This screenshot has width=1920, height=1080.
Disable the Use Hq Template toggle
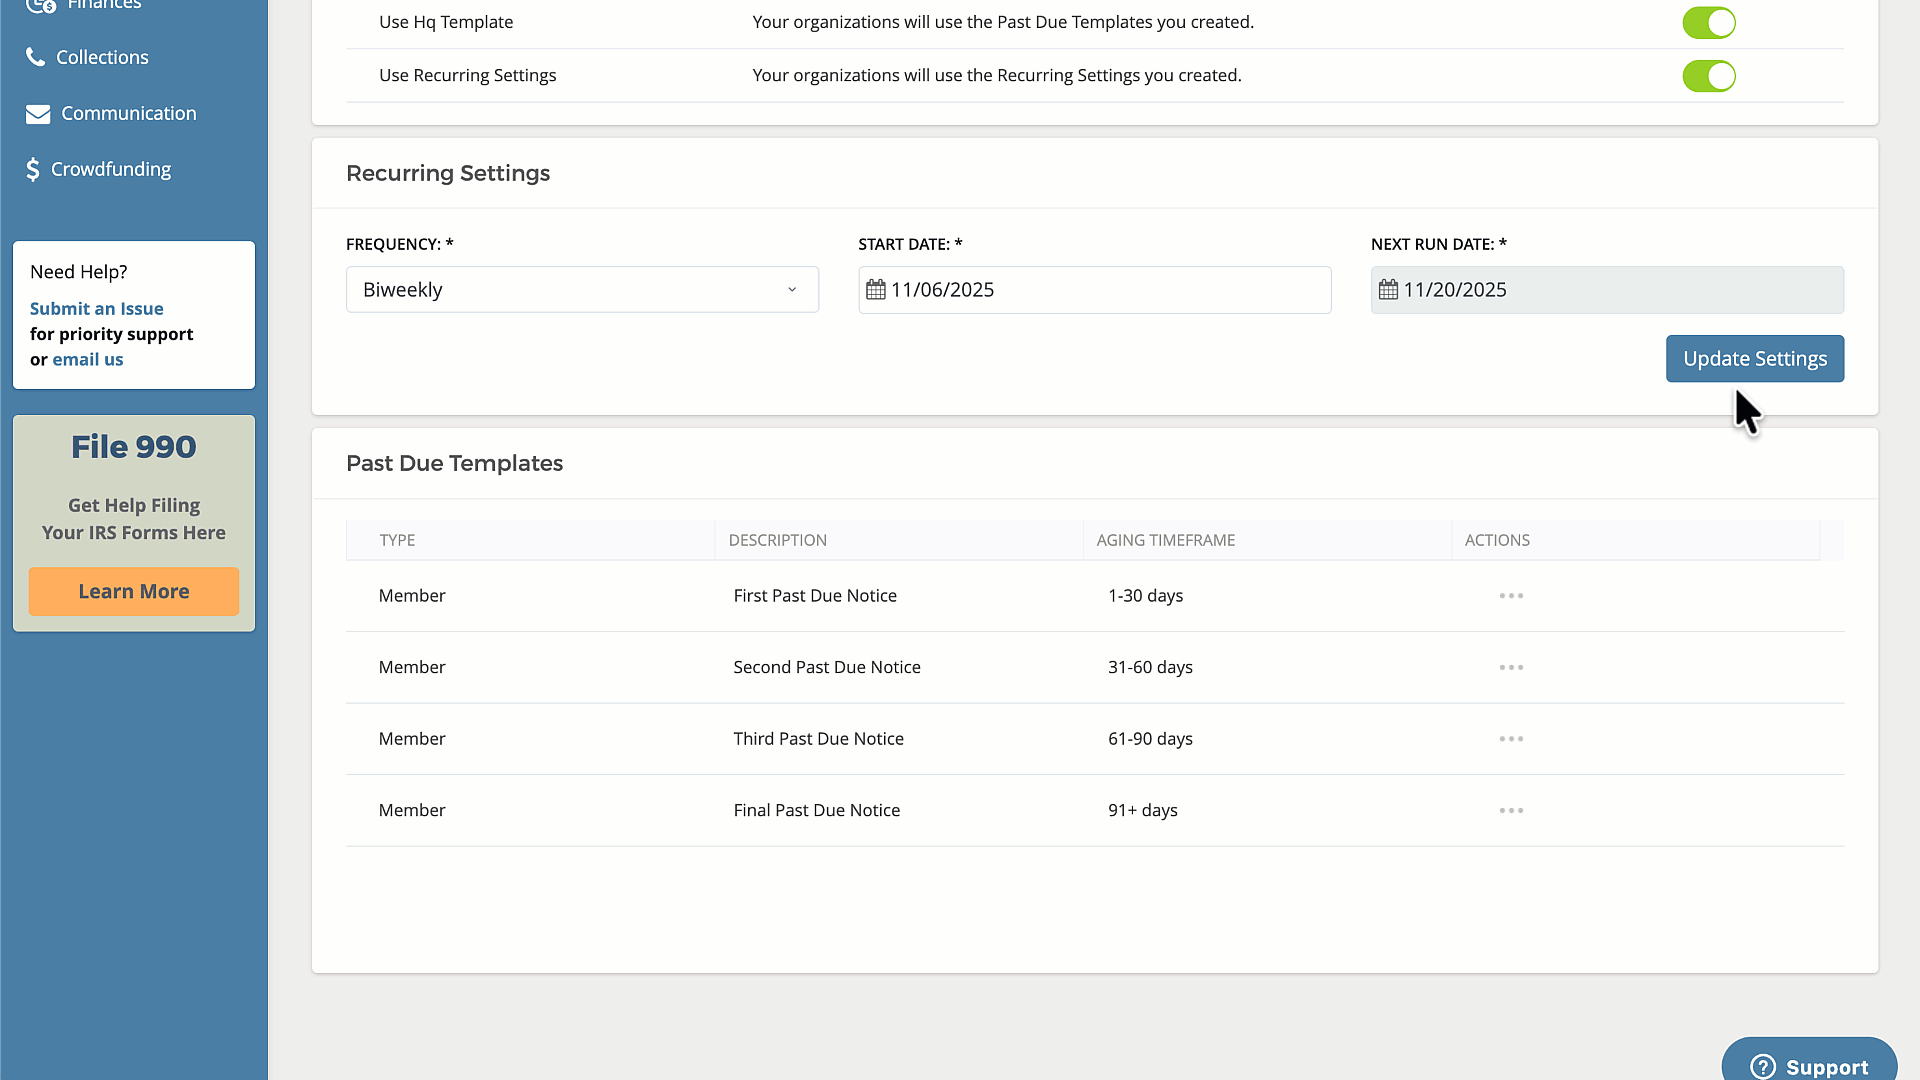(1708, 23)
